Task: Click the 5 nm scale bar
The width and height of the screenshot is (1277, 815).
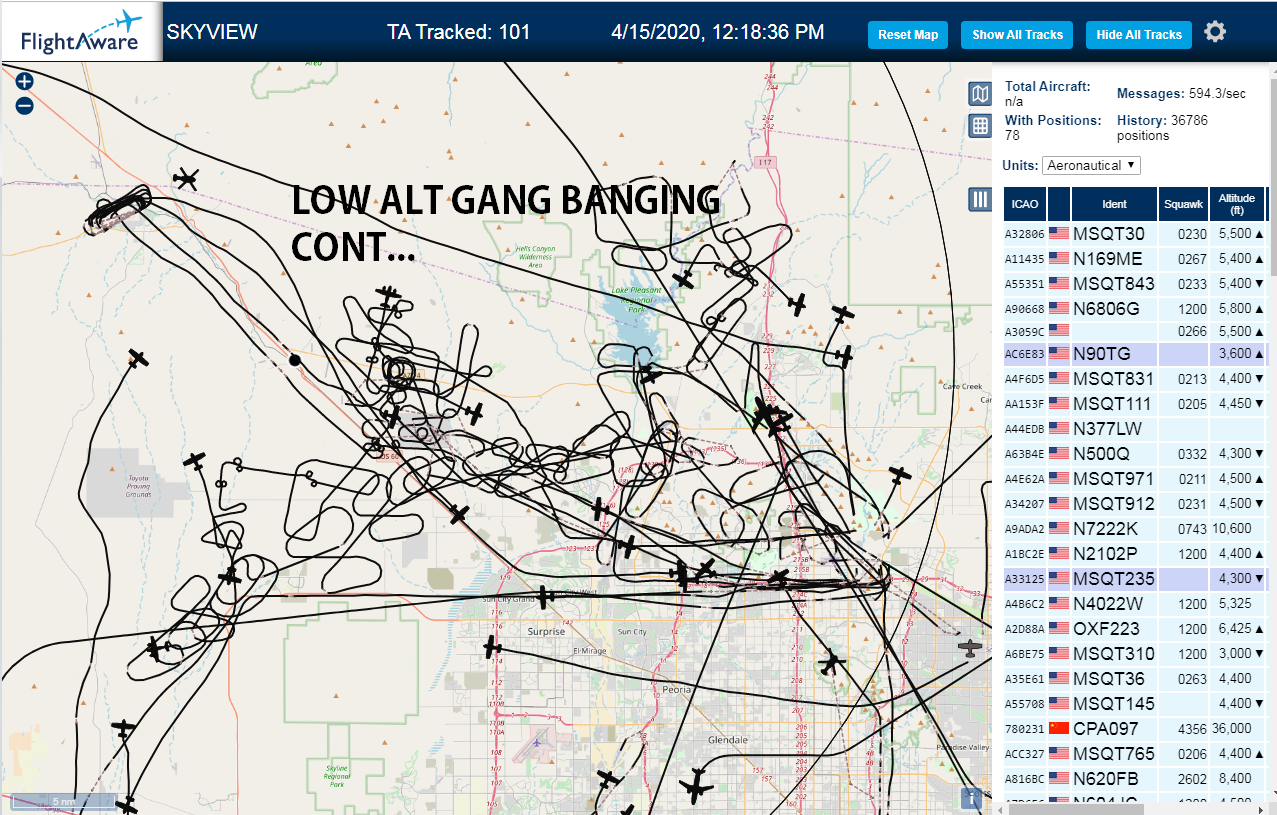Action: 63,802
